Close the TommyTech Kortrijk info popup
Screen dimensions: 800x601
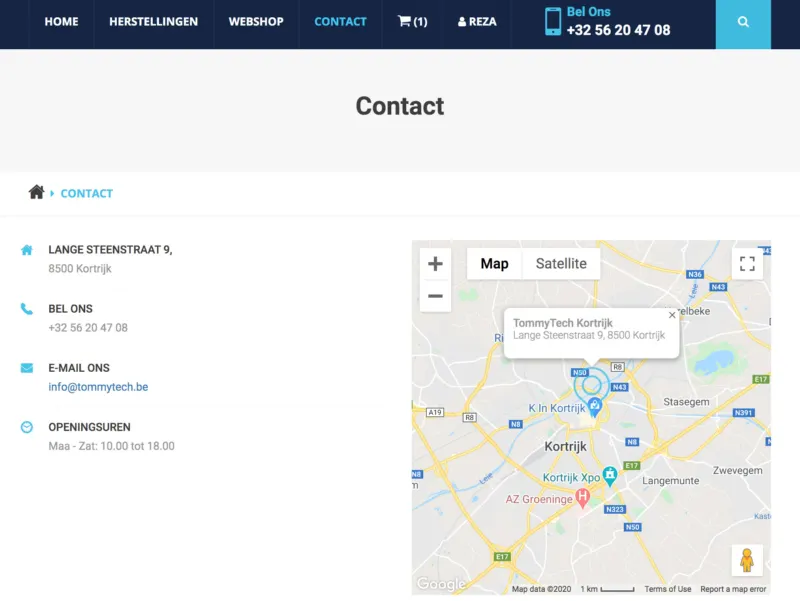[x=672, y=315]
